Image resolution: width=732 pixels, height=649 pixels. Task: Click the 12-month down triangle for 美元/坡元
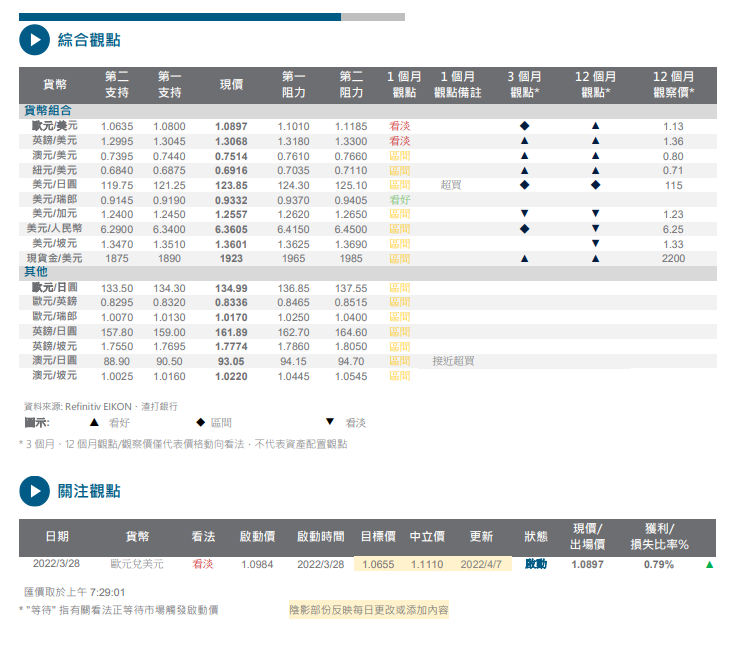pyautogui.click(x=595, y=243)
